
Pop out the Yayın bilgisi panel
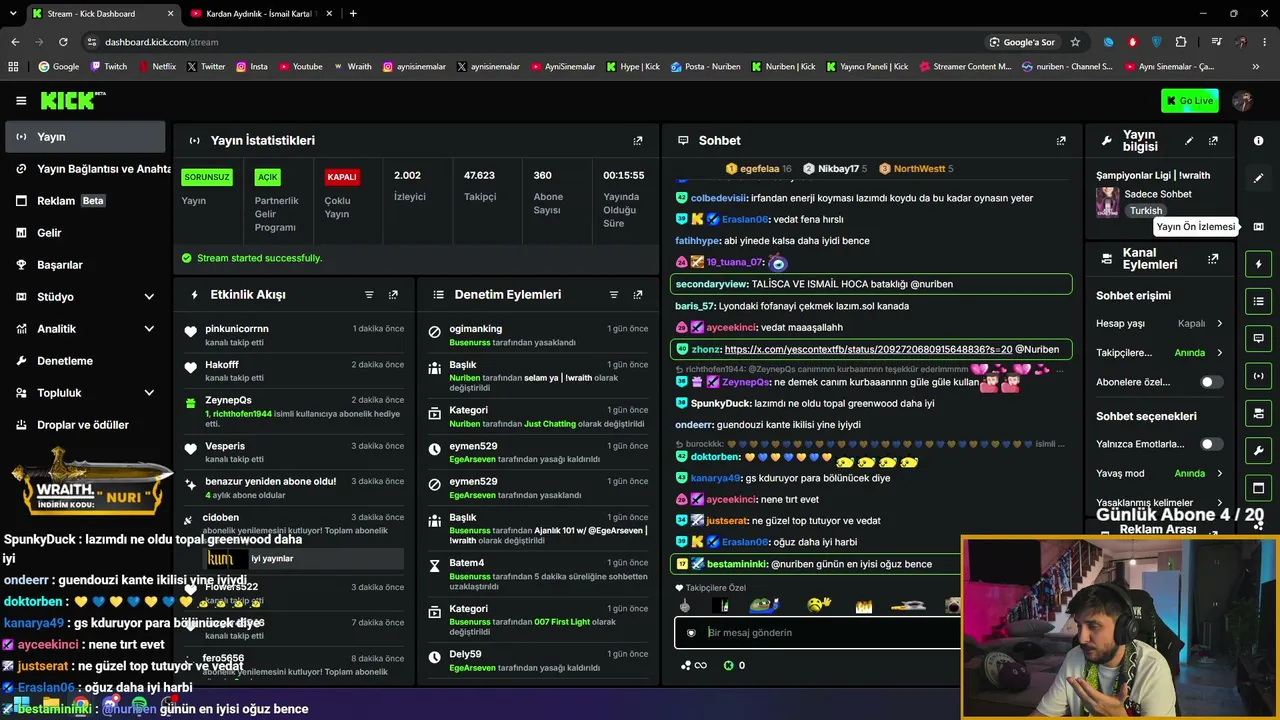point(1213,141)
